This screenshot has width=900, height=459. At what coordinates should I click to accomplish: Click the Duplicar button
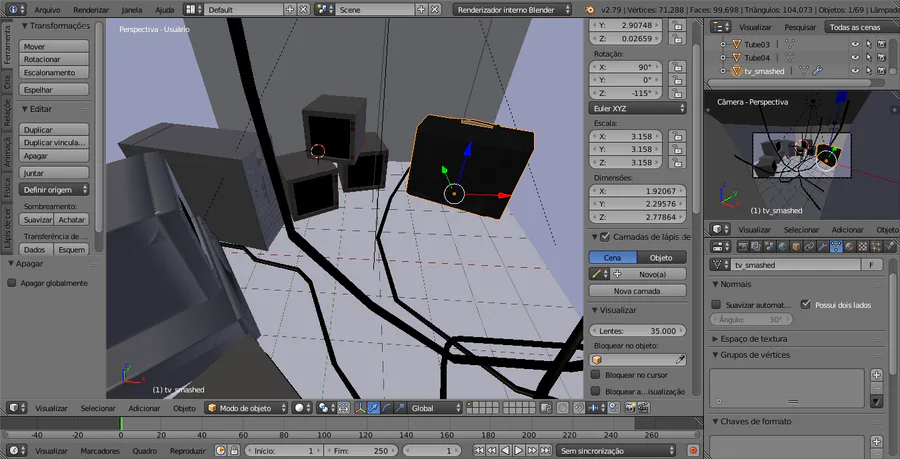pyautogui.click(x=54, y=130)
